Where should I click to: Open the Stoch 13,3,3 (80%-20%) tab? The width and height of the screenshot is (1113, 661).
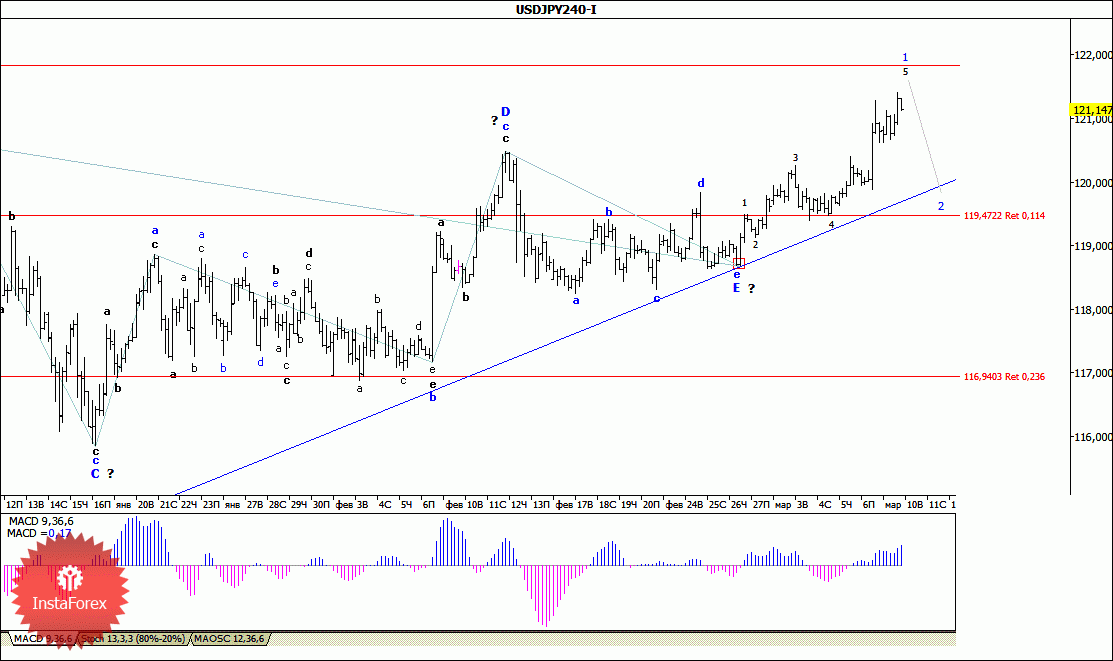click(133, 639)
